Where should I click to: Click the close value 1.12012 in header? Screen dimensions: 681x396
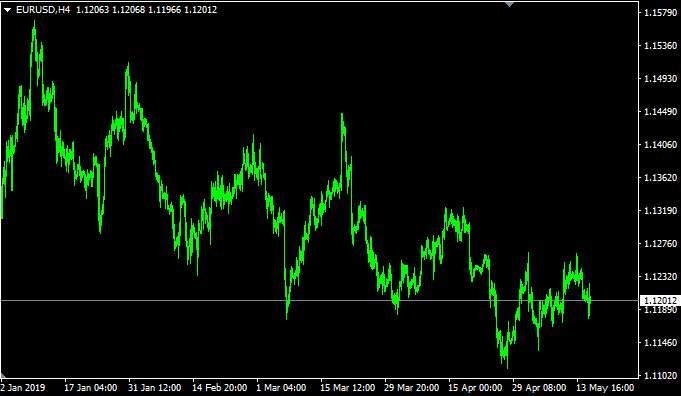point(201,10)
